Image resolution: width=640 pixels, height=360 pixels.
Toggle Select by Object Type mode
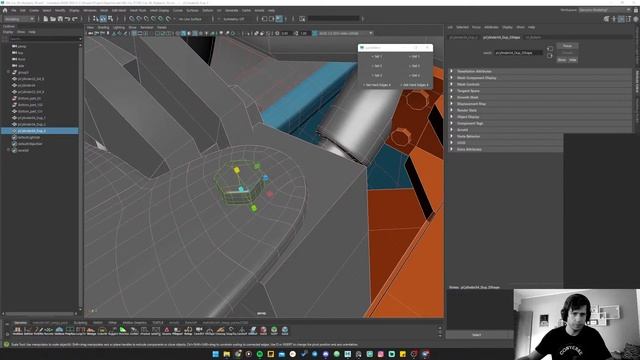103,19
